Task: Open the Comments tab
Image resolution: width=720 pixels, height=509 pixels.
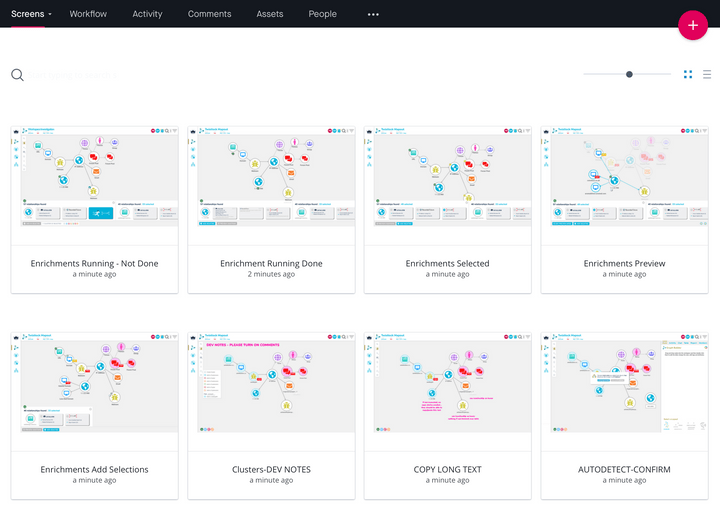Action: [x=209, y=14]
